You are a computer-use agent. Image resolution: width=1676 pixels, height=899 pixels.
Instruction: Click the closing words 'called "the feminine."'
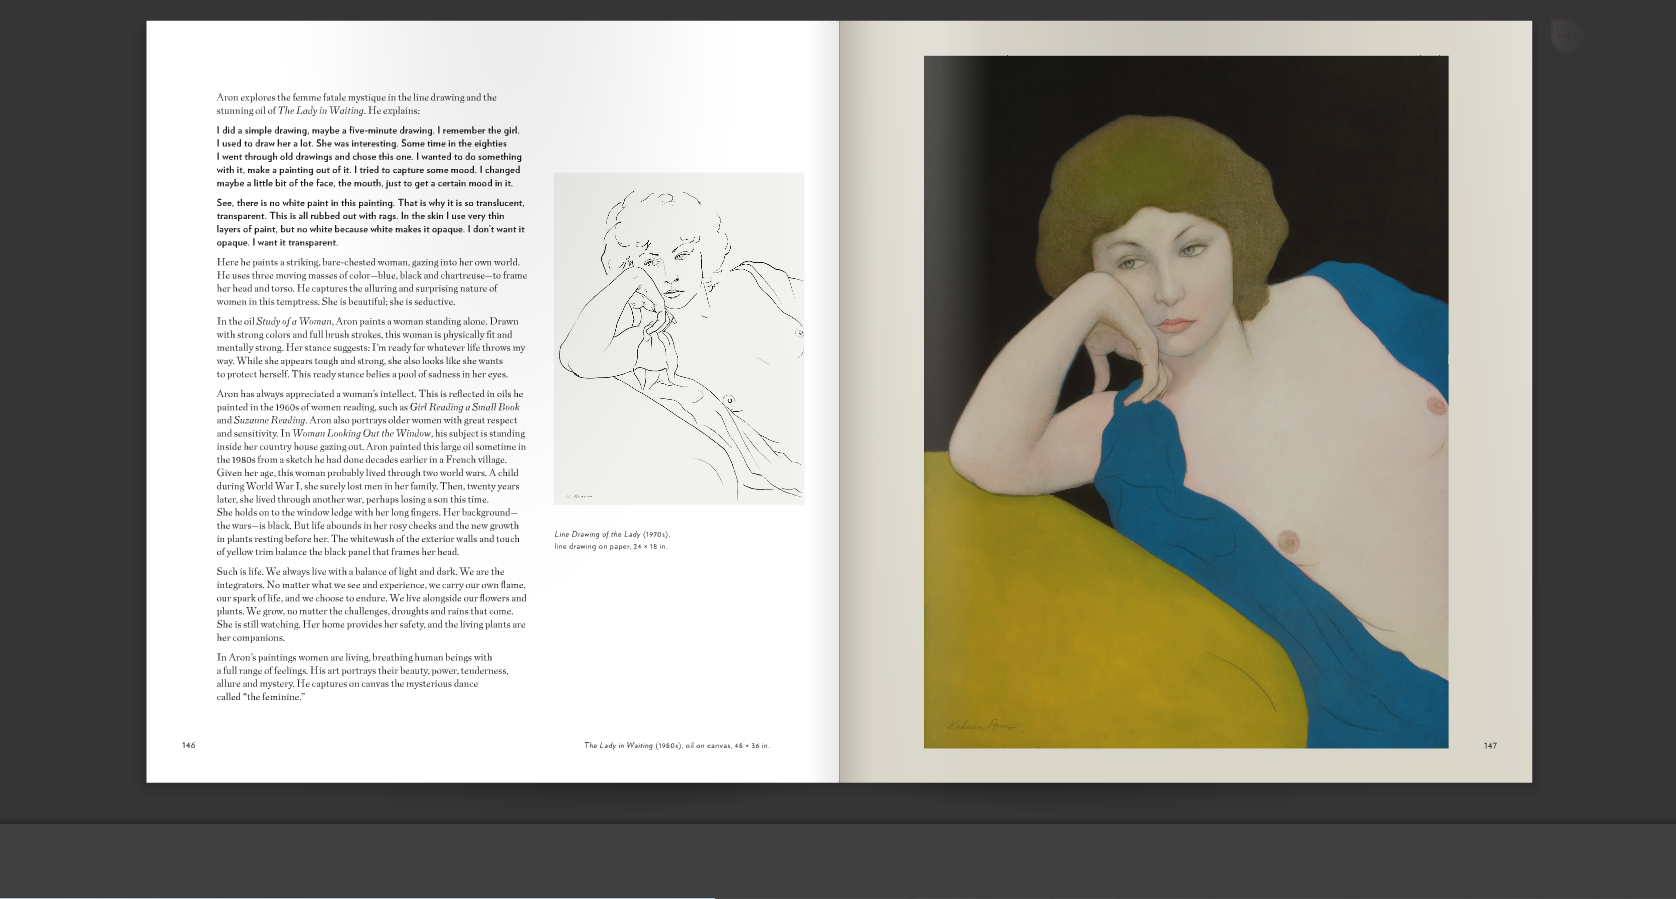pyautogui.click(x=261, y=697)
